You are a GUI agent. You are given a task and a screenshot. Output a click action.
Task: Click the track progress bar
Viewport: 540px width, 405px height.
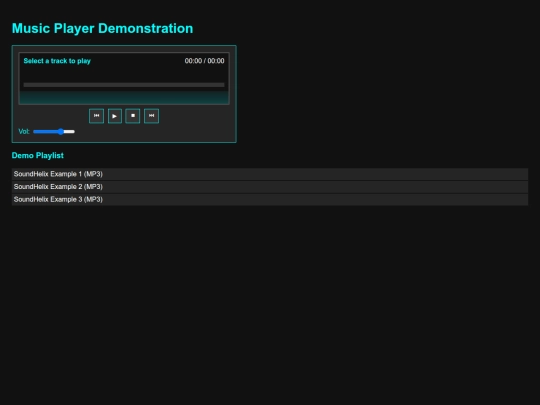(x=124, y=85)
